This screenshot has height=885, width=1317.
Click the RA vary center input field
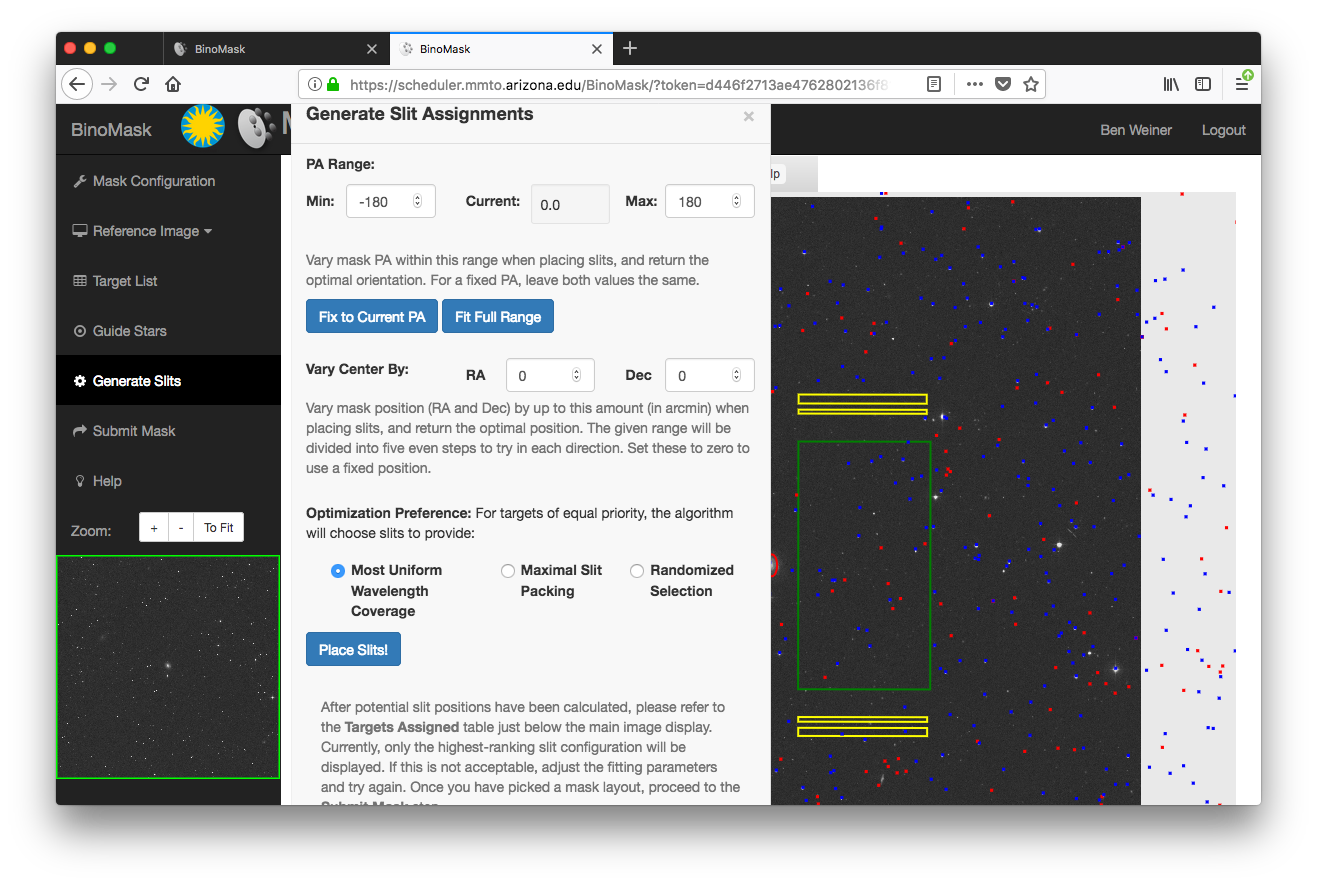540,376
